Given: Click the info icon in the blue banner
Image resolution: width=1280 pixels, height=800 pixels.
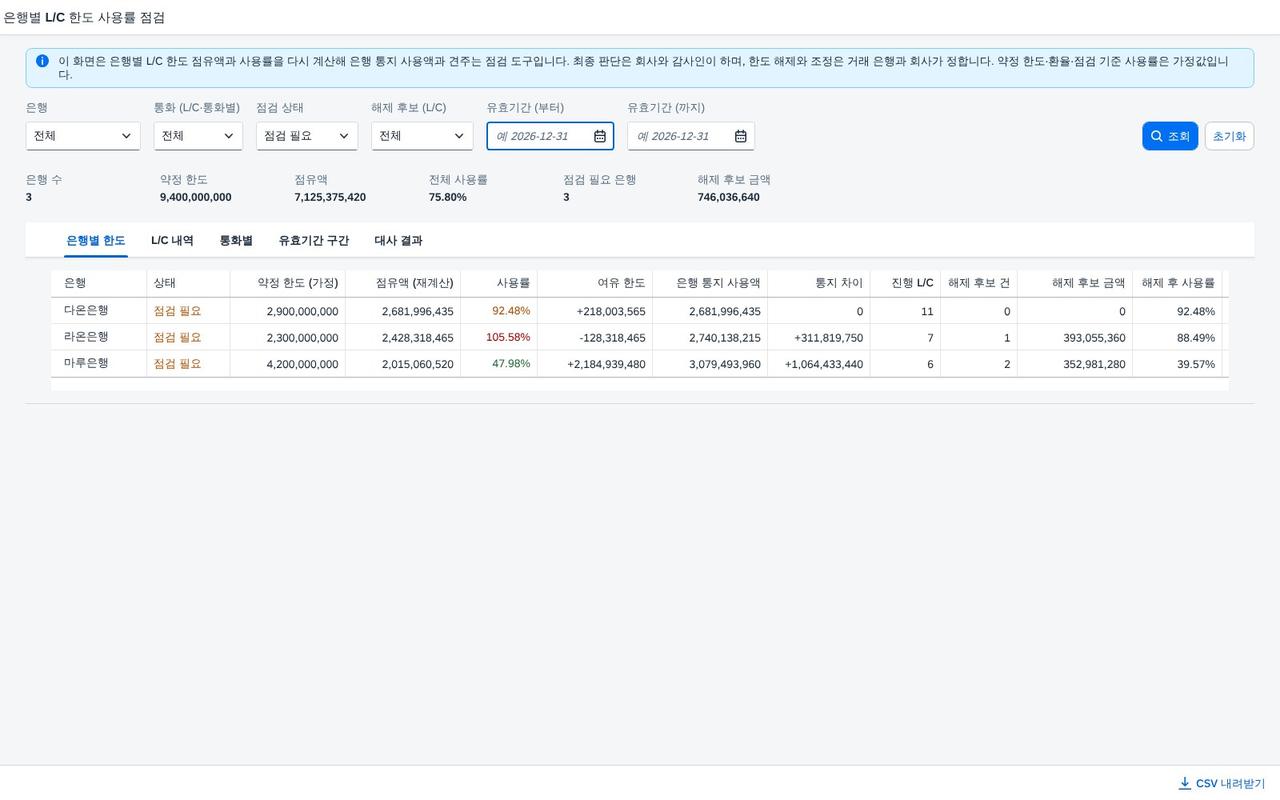Looking at the screenshot, I should [42, 61].
